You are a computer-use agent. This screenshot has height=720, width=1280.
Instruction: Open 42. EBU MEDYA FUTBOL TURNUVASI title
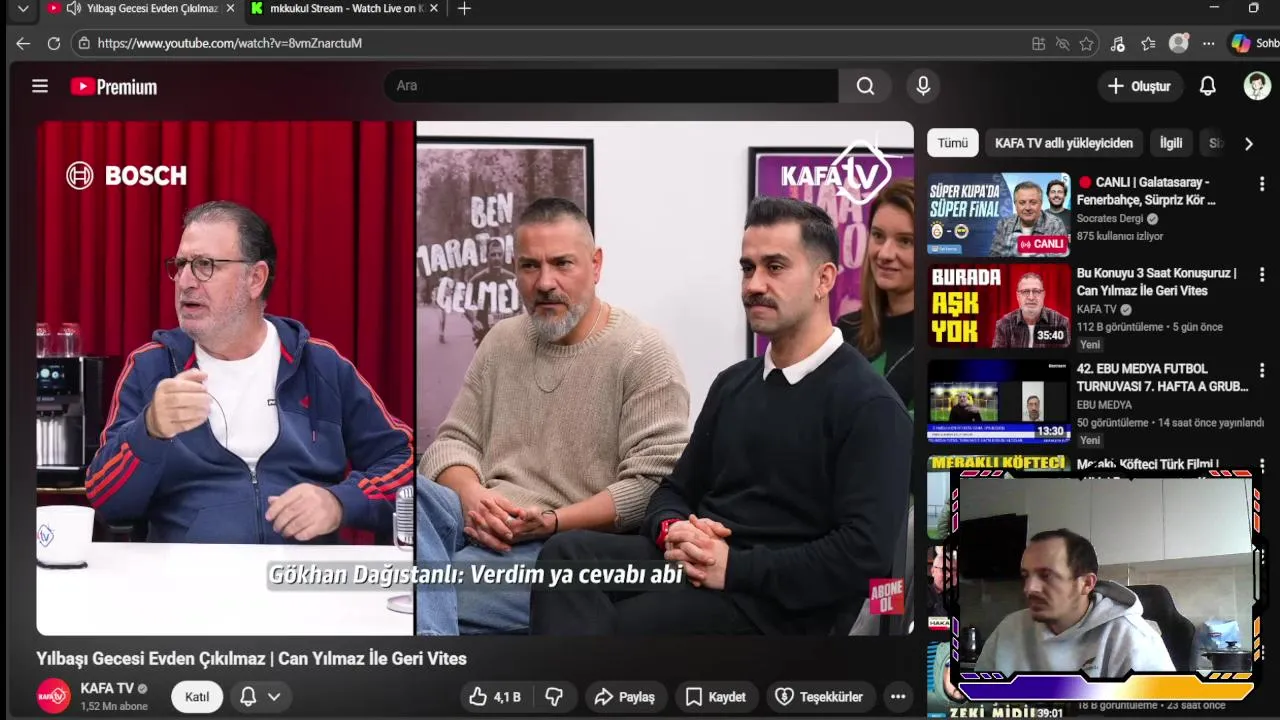1162,378
